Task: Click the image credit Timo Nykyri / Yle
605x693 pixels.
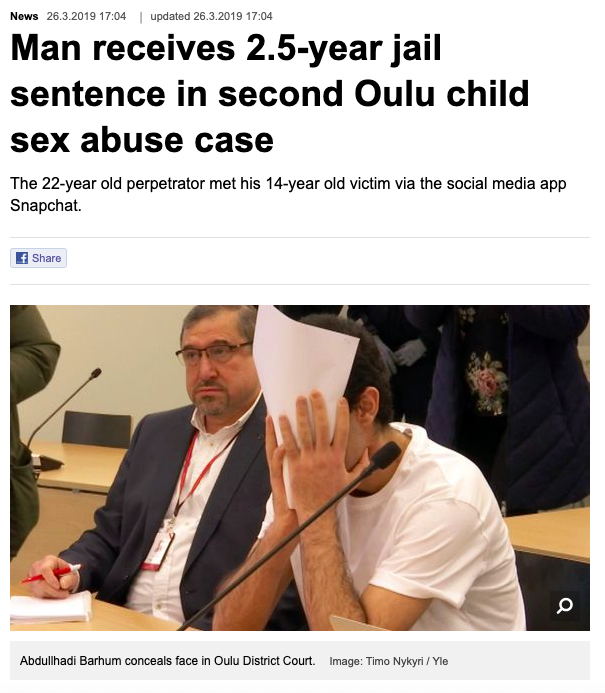Action: [388, 661]
